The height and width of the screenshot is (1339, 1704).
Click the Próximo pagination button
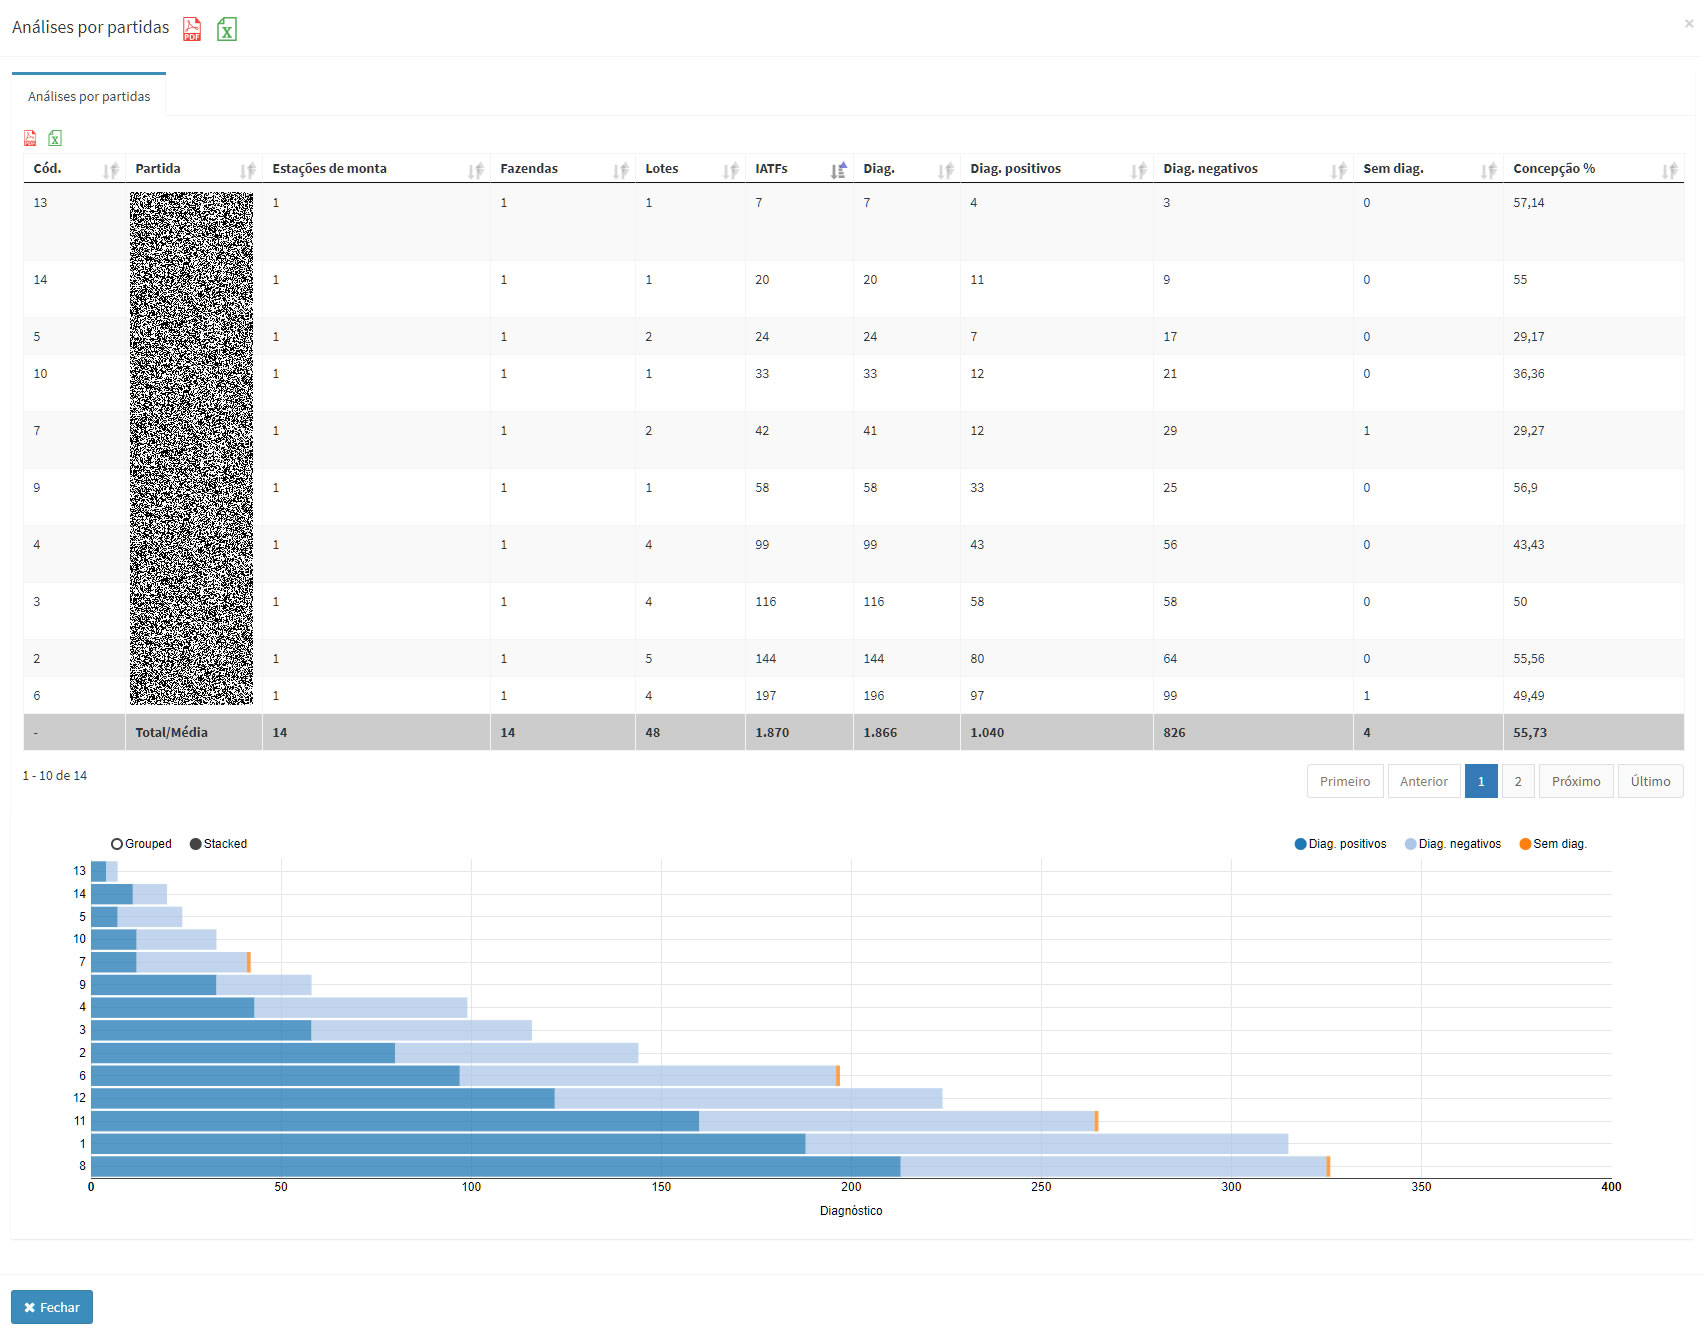coord(1575,781)
